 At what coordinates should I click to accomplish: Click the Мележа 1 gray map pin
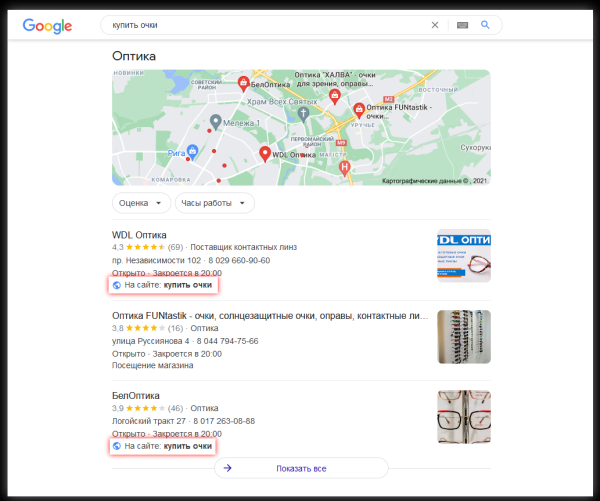[214, 122]
